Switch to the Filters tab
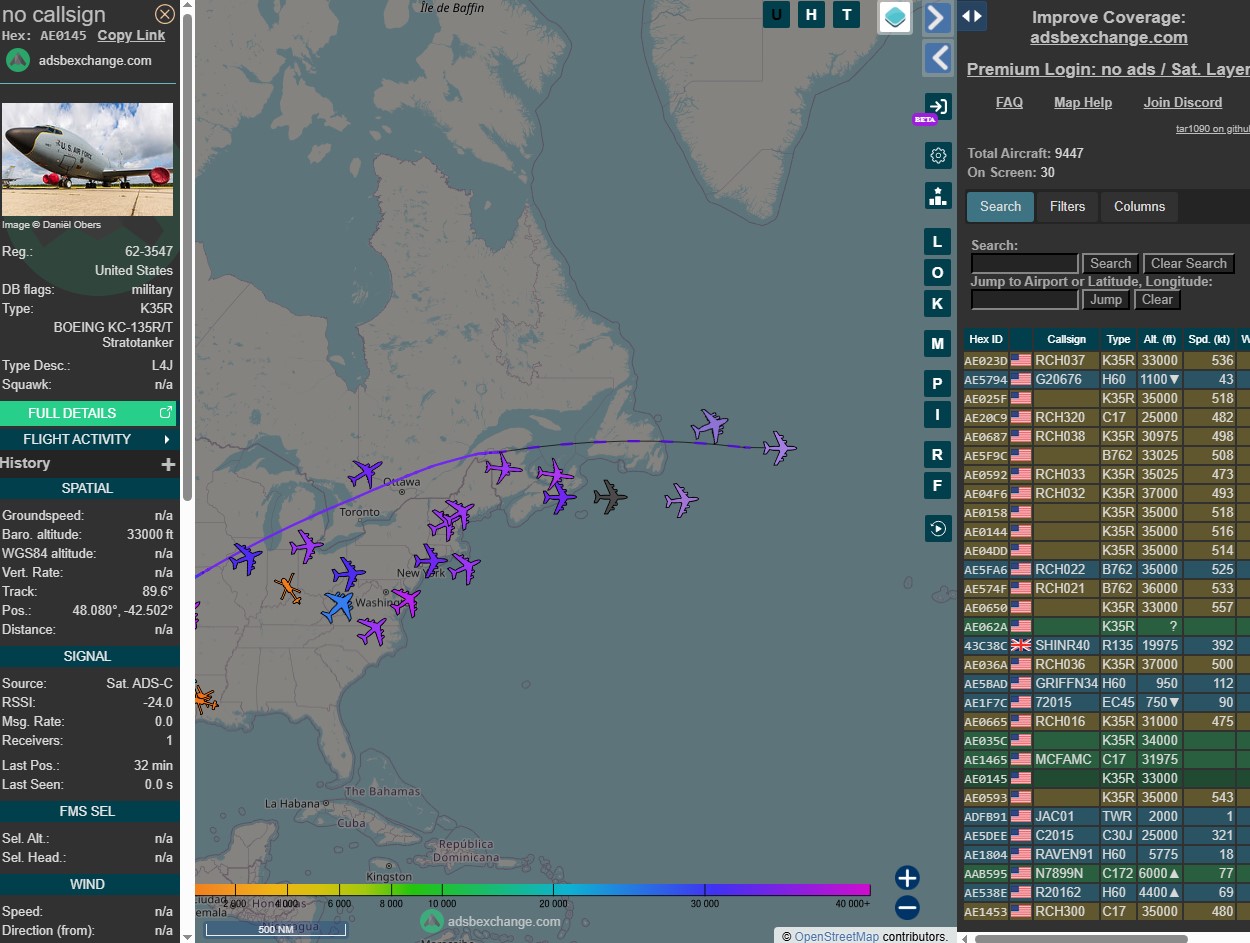 tap(1067, 207)
